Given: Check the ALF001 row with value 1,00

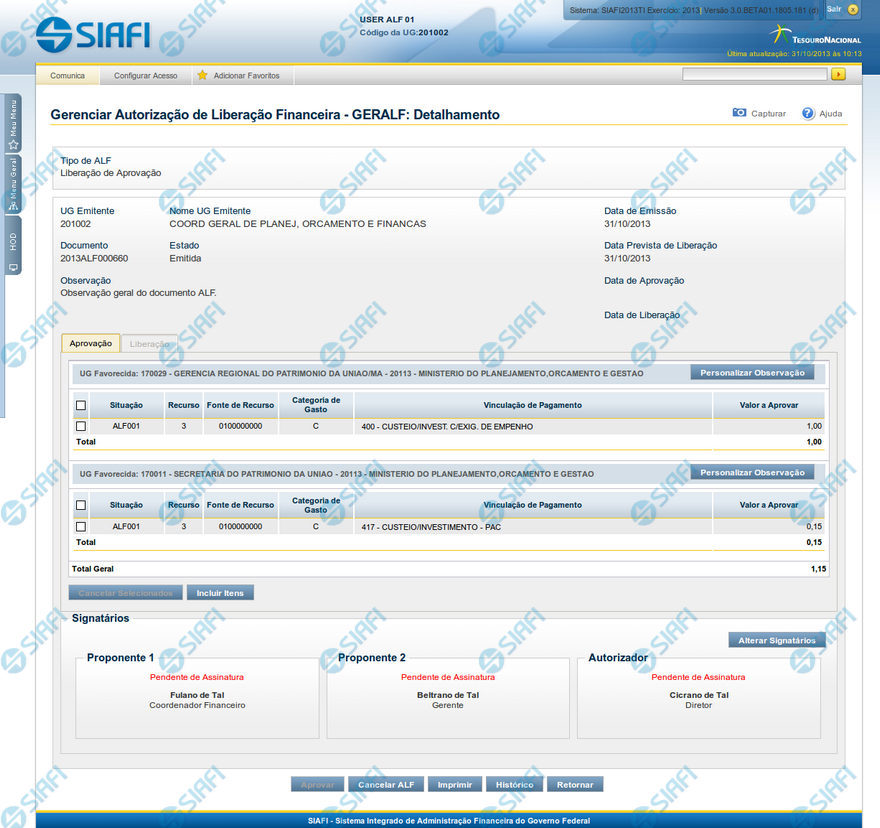Looking at the screenshot, I should pos(81,426).
